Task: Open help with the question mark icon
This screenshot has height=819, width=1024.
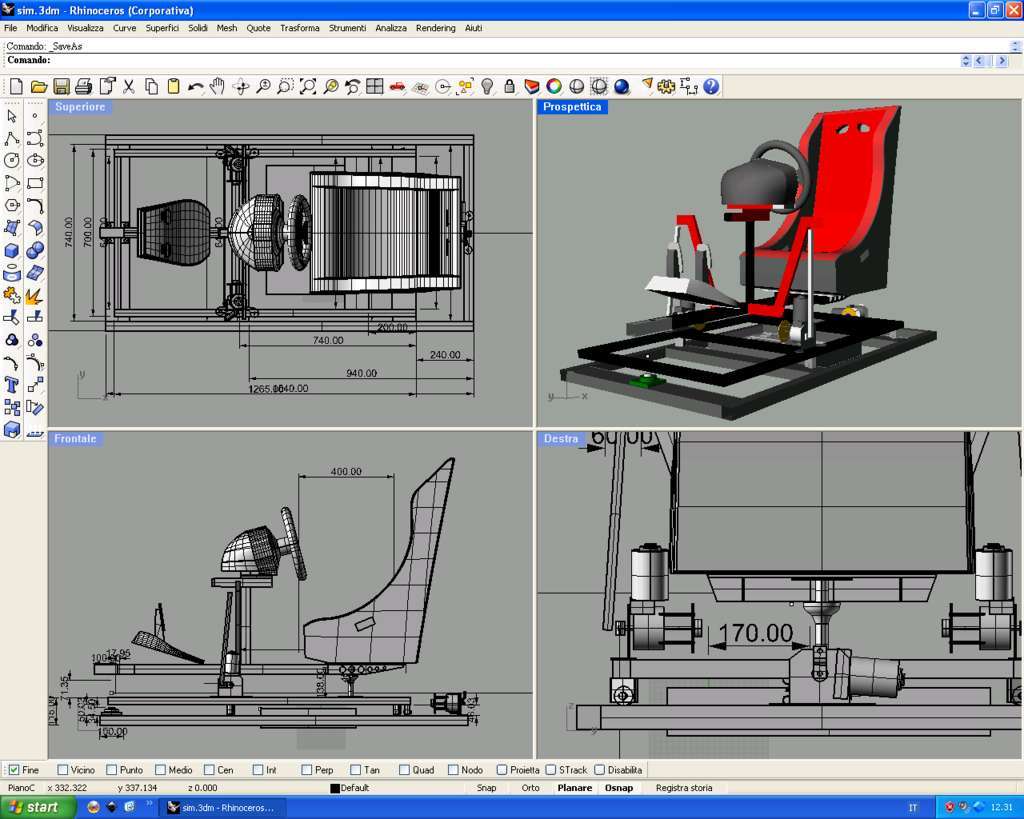Action: coord(711,86)
